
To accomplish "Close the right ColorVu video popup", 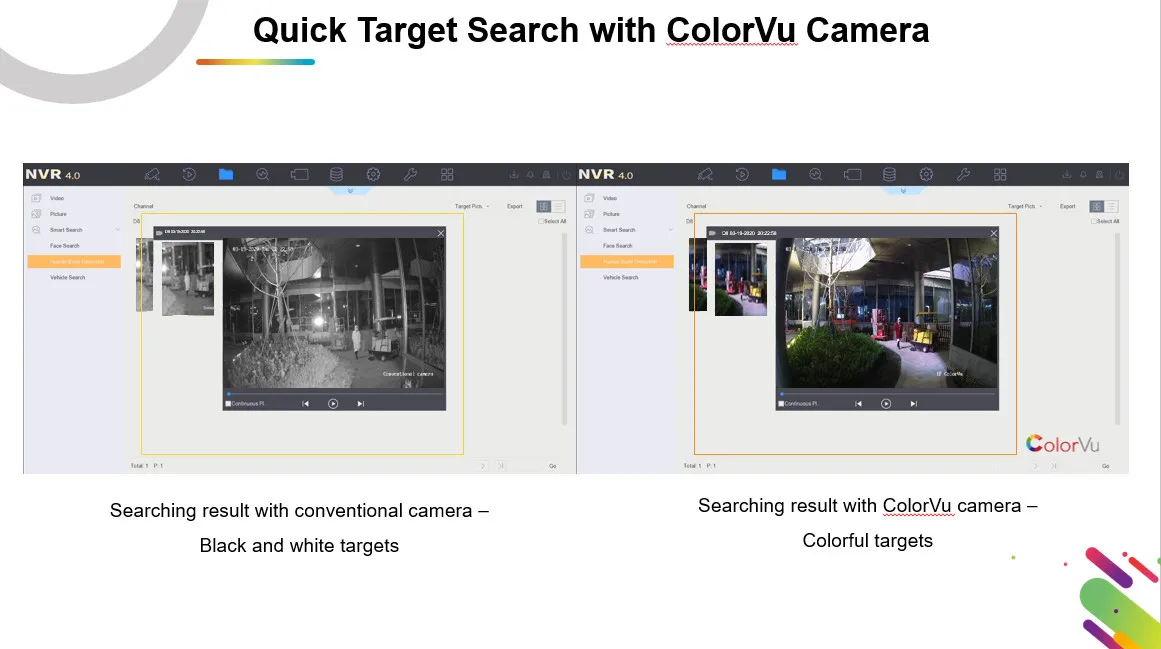I will [x=994, y=233].
